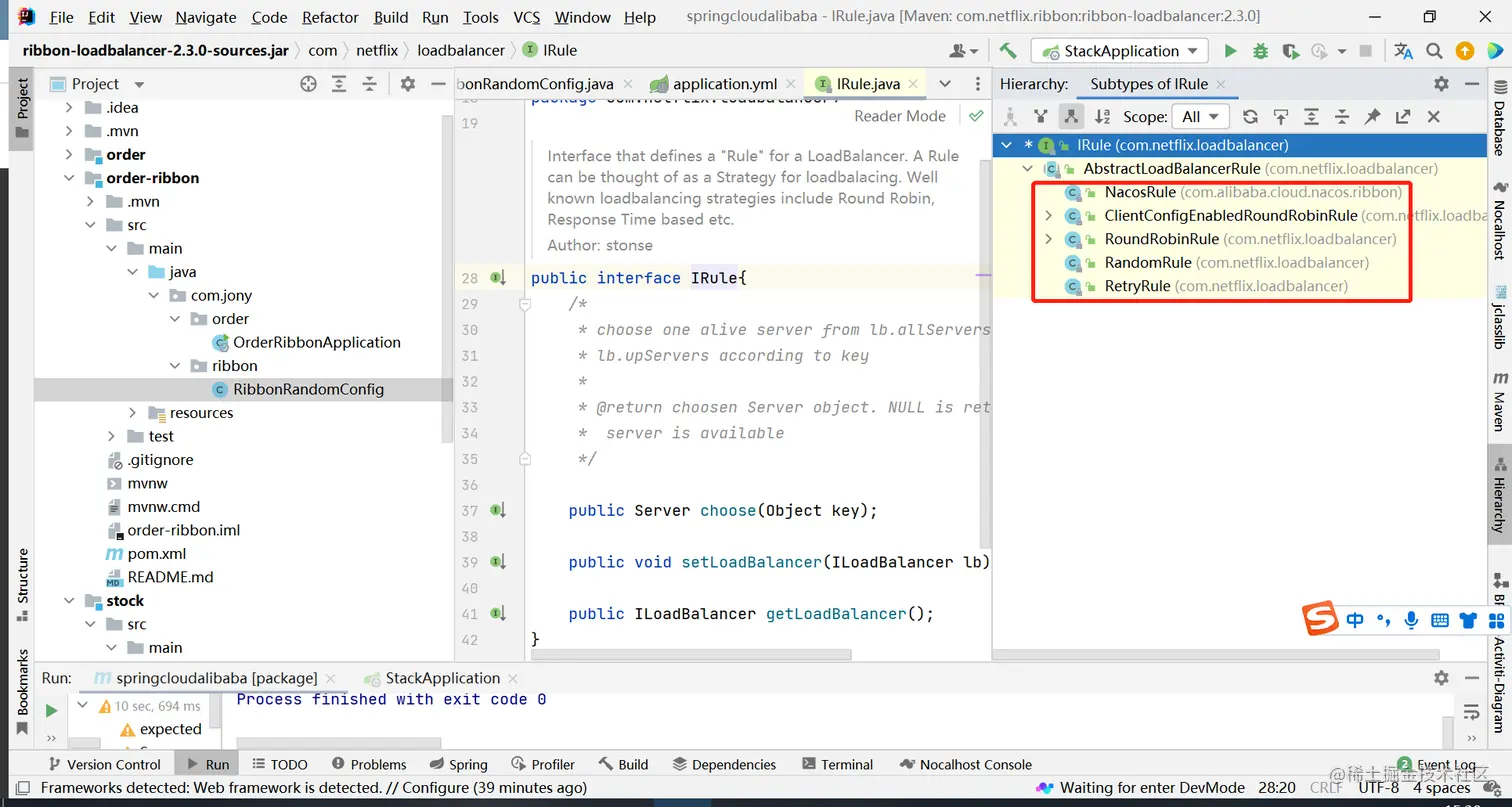Open the Terminal tool window
This screenshot has width=1512, height=807.
click(836, 765)
